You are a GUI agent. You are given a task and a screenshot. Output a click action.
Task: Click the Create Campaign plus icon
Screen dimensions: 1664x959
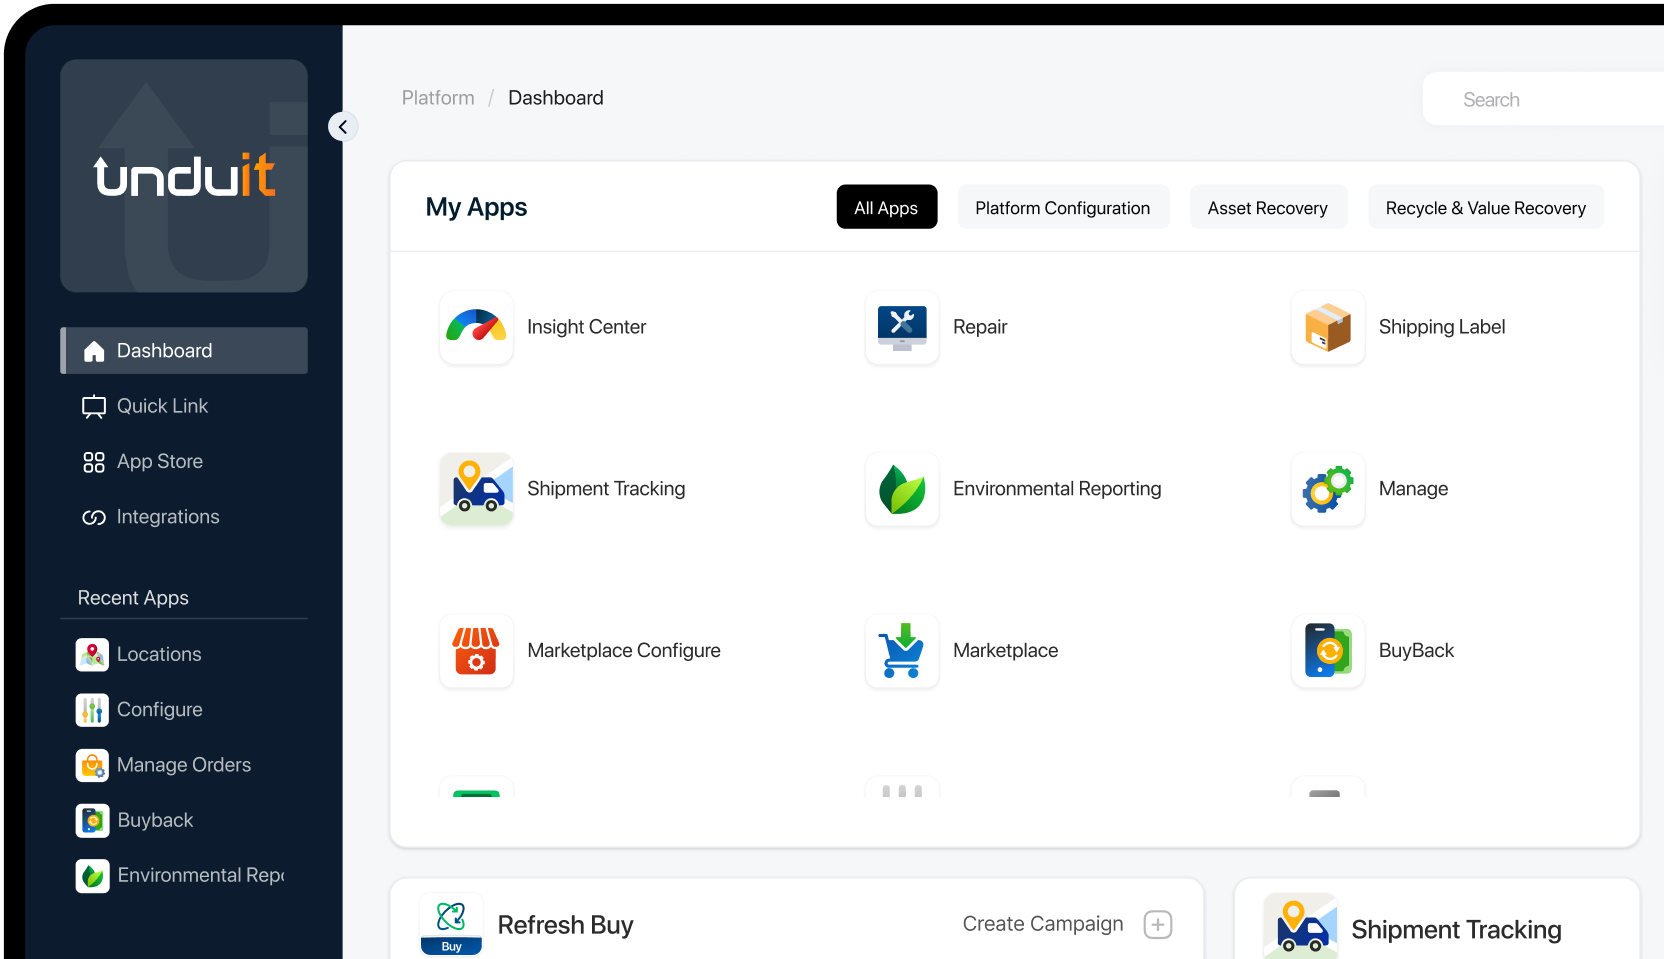click(x=1158, y=925)
